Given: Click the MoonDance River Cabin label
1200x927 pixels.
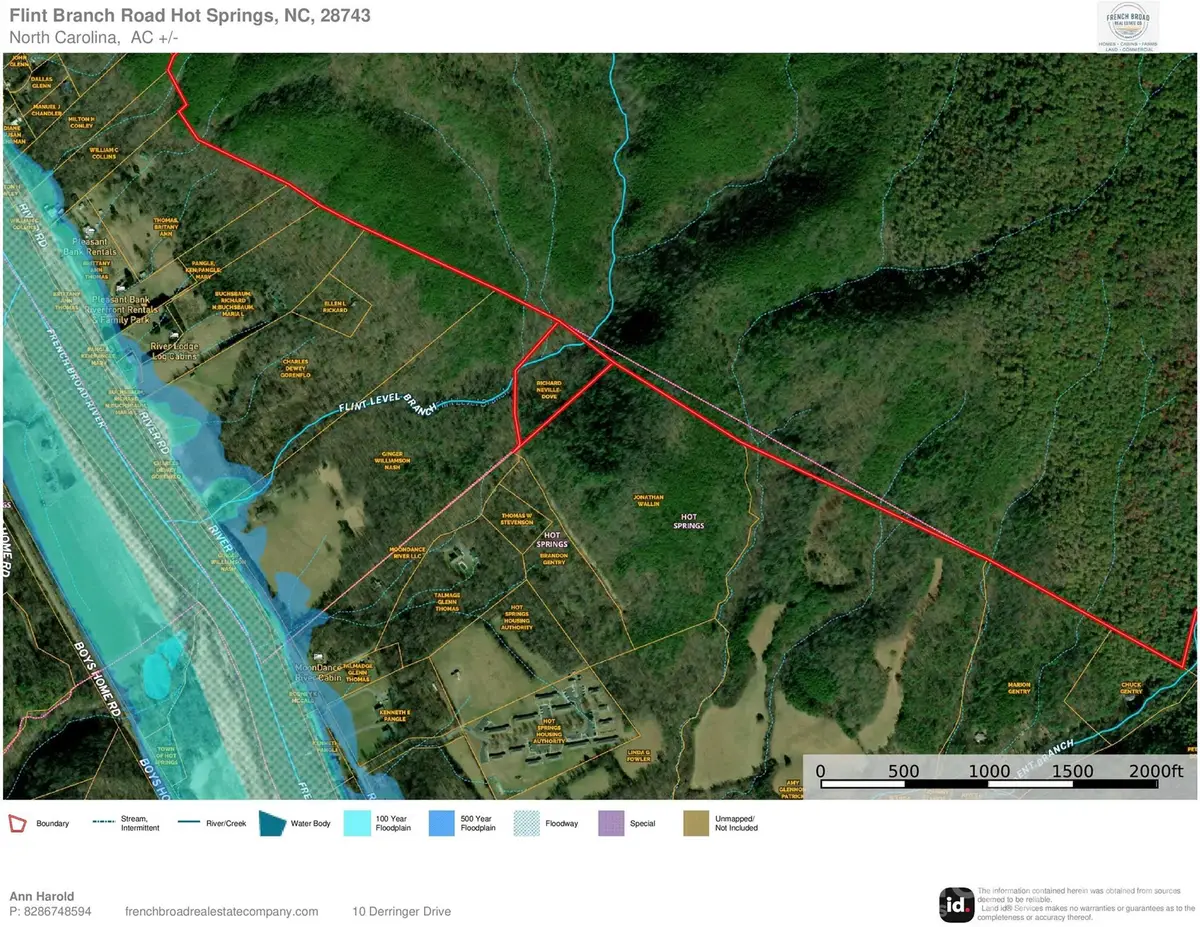Looking at the screenshot, I should point(319,672).
